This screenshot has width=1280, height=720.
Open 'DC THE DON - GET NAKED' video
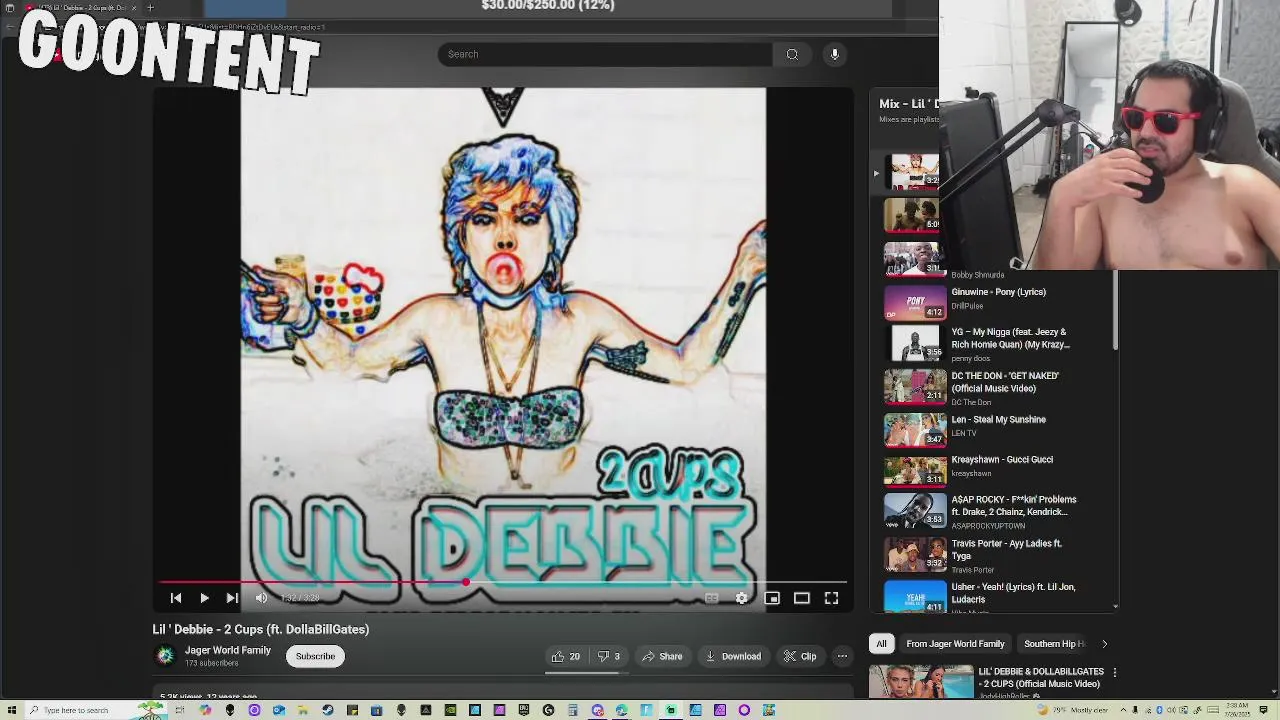(x=1005, y=382)
